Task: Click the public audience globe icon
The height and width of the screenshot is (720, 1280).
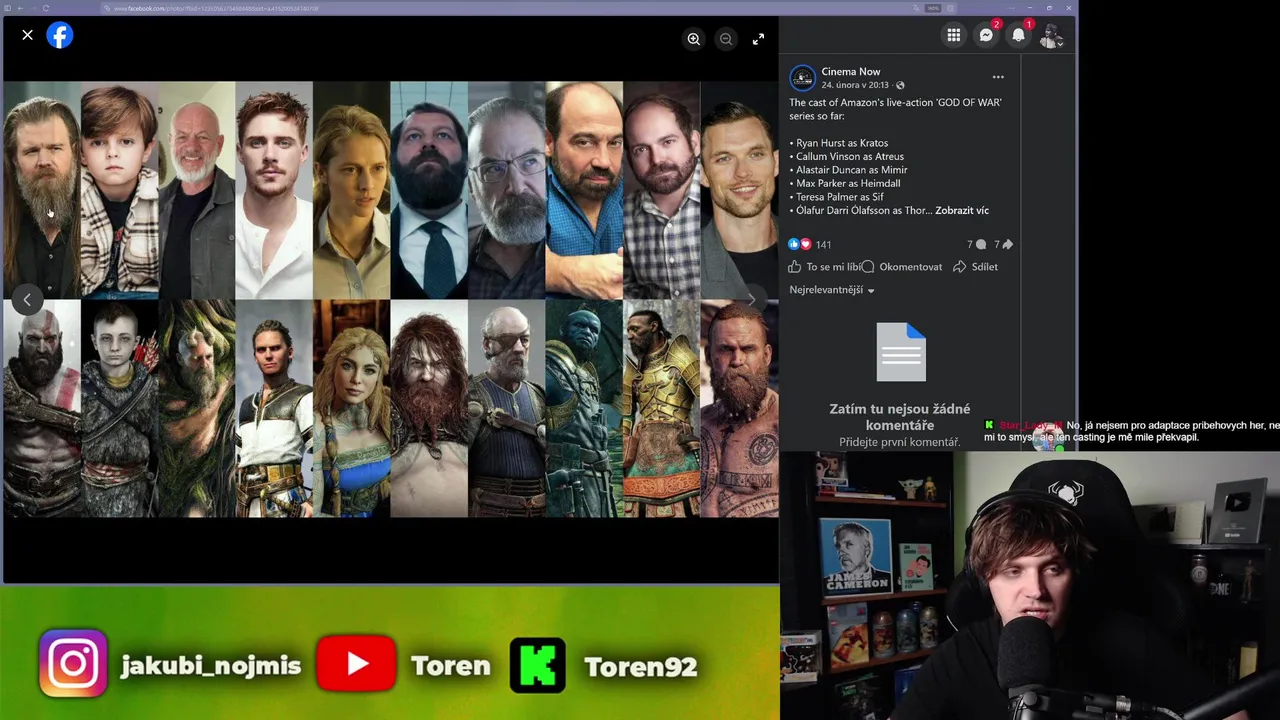Action: pyautogui.click(x=900, y=86)
